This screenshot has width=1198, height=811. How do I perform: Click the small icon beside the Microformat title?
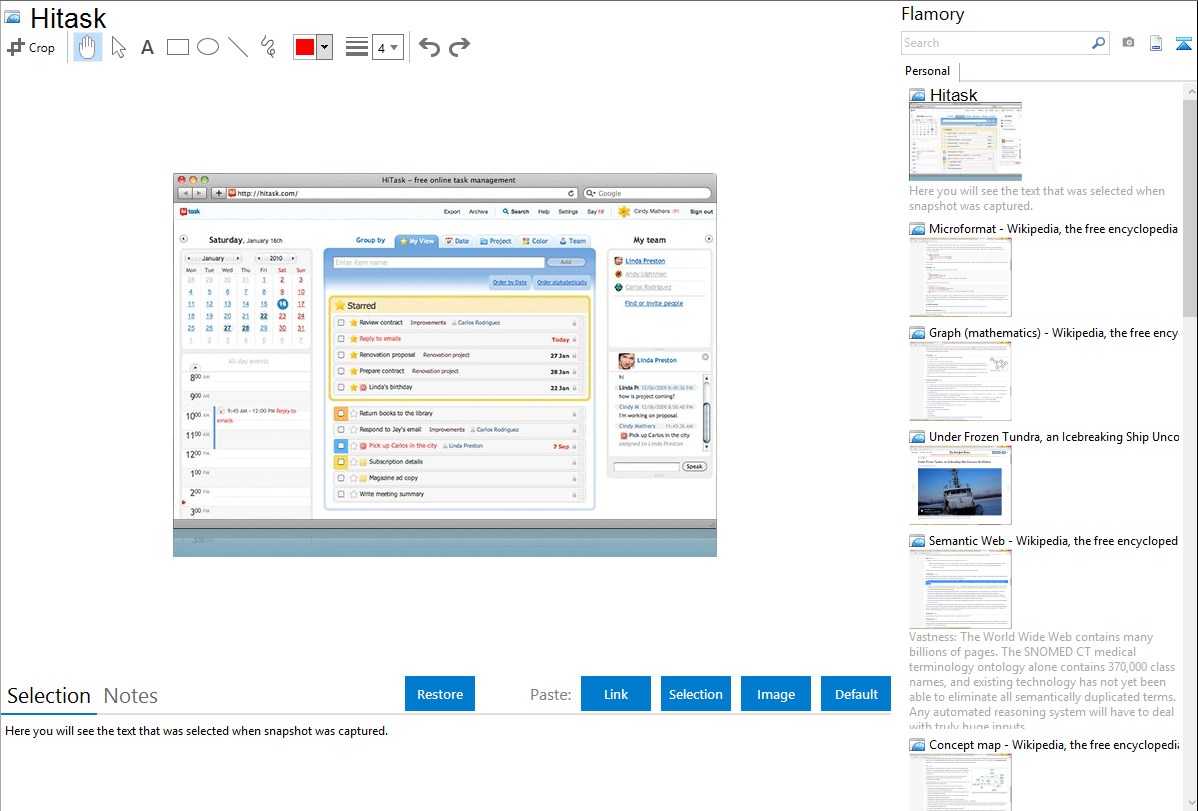pyautogui.click(x=917, y=229)
